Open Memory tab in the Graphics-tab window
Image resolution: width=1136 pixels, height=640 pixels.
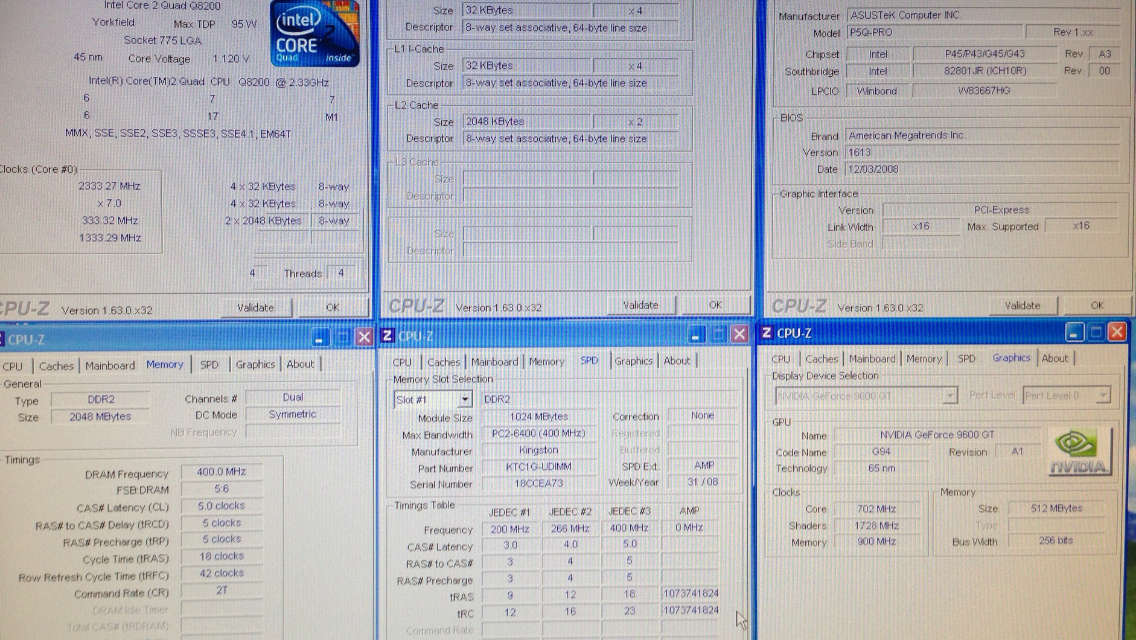click(x=924, y=359)
